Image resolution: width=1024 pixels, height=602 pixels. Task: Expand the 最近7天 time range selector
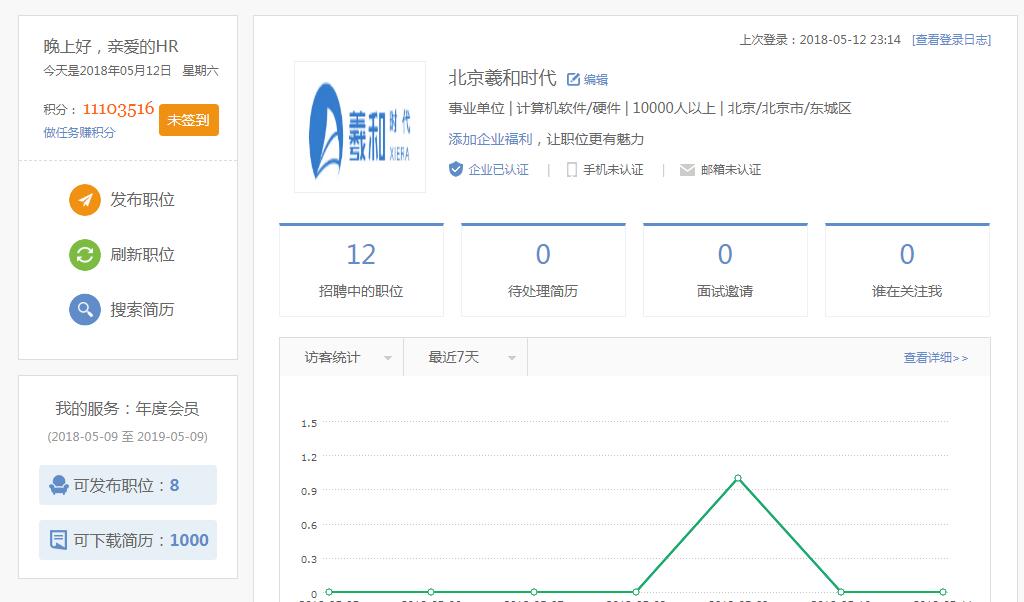(x=472, y=357)
